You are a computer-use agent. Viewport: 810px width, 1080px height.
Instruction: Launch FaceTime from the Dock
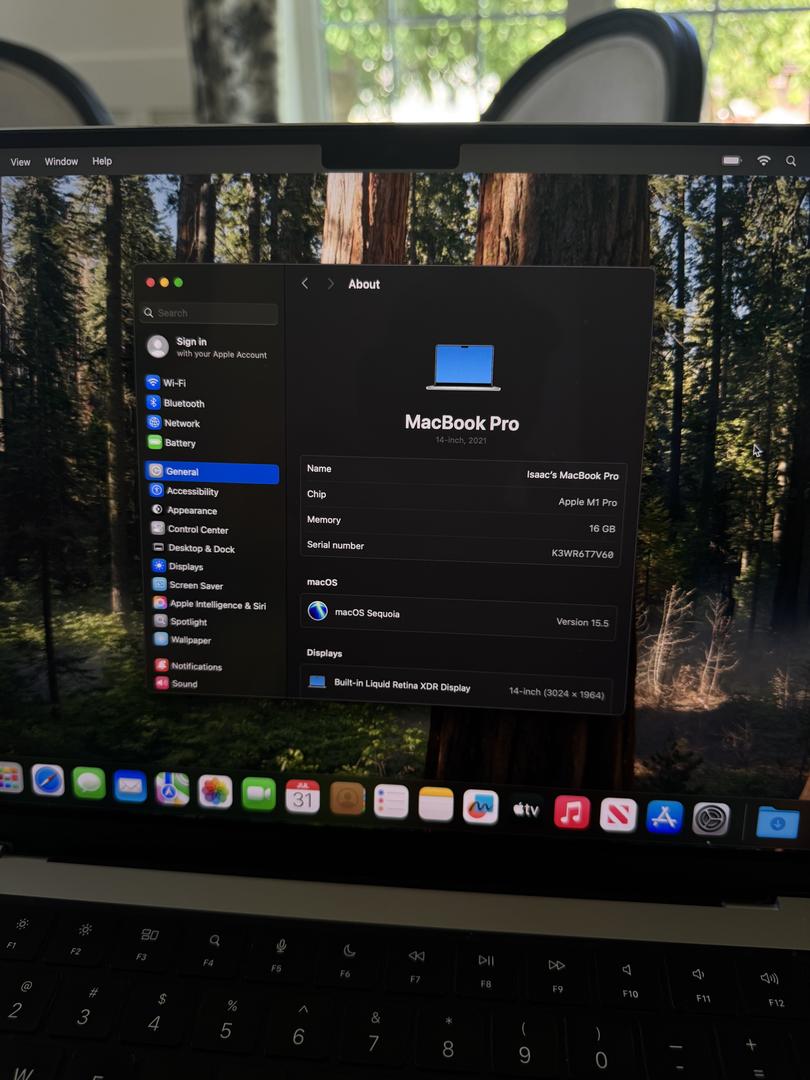click(x=259, y=794)
